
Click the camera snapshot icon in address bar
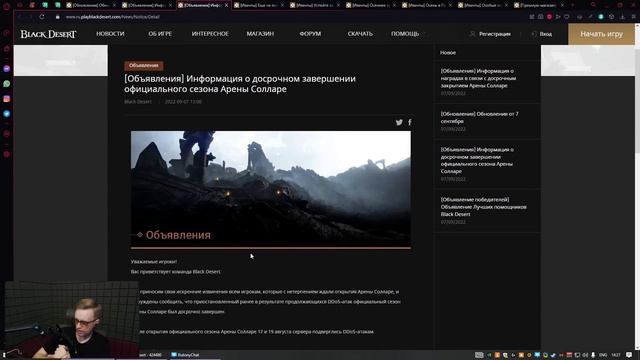coord(540,17)
